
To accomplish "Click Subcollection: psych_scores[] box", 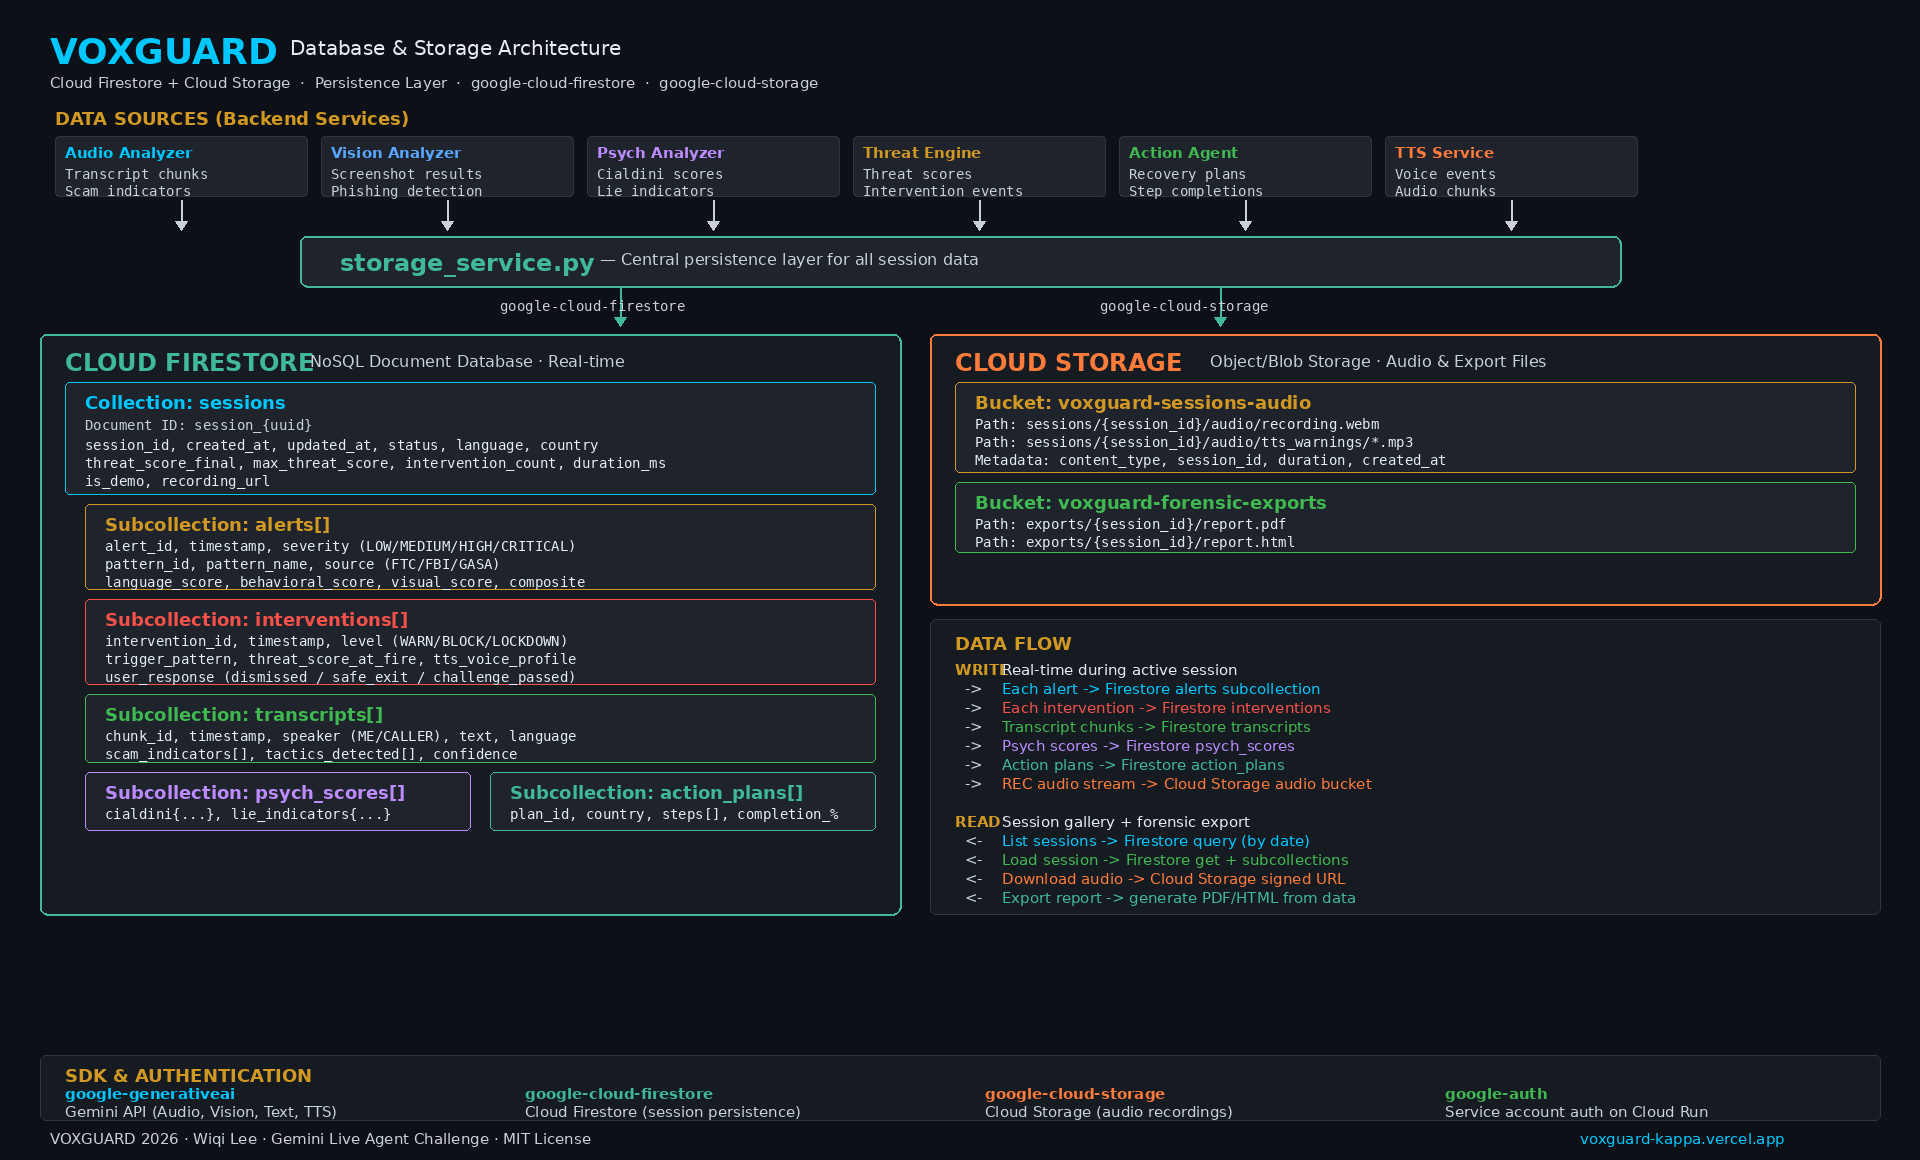I will point(277,801).
